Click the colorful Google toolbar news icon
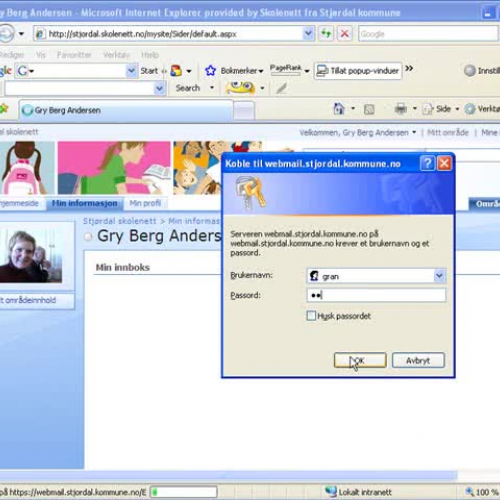Screen dimensions: 500x500 tap(176, 71)
